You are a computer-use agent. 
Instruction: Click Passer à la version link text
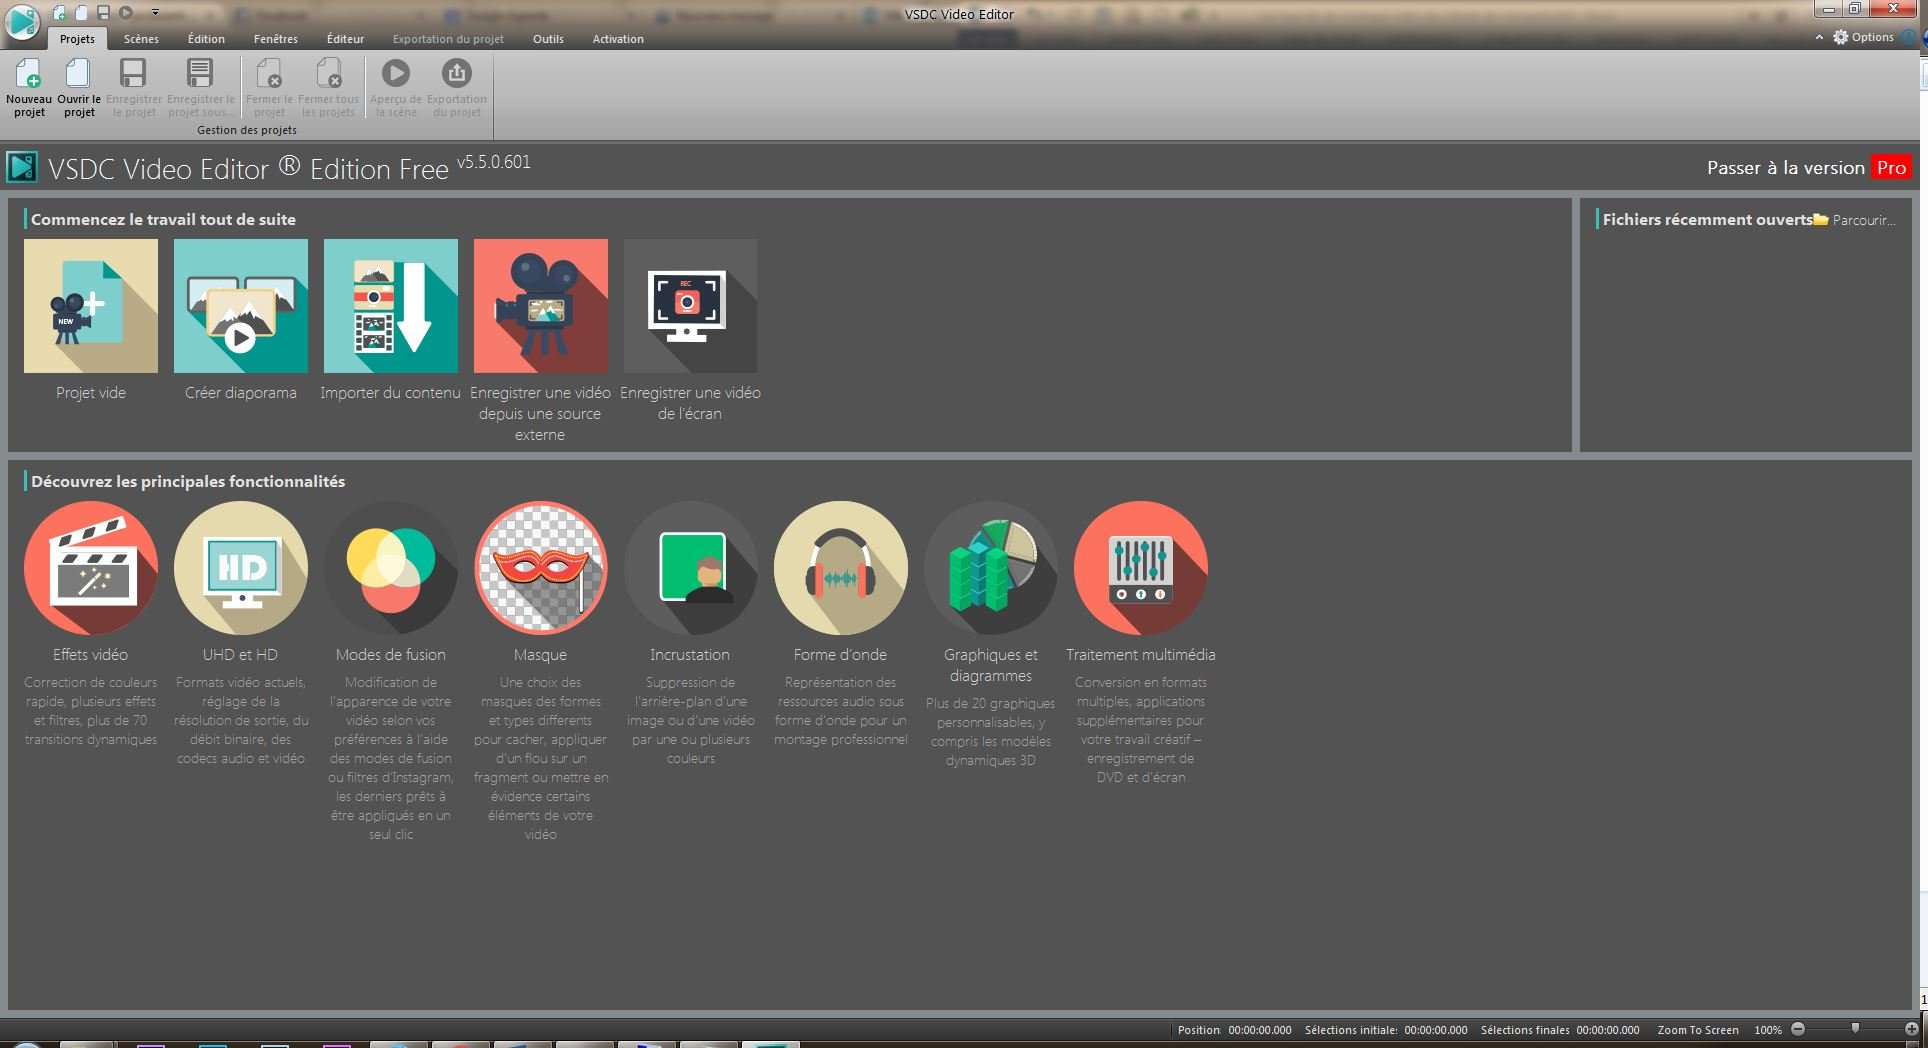point(1785,168)
